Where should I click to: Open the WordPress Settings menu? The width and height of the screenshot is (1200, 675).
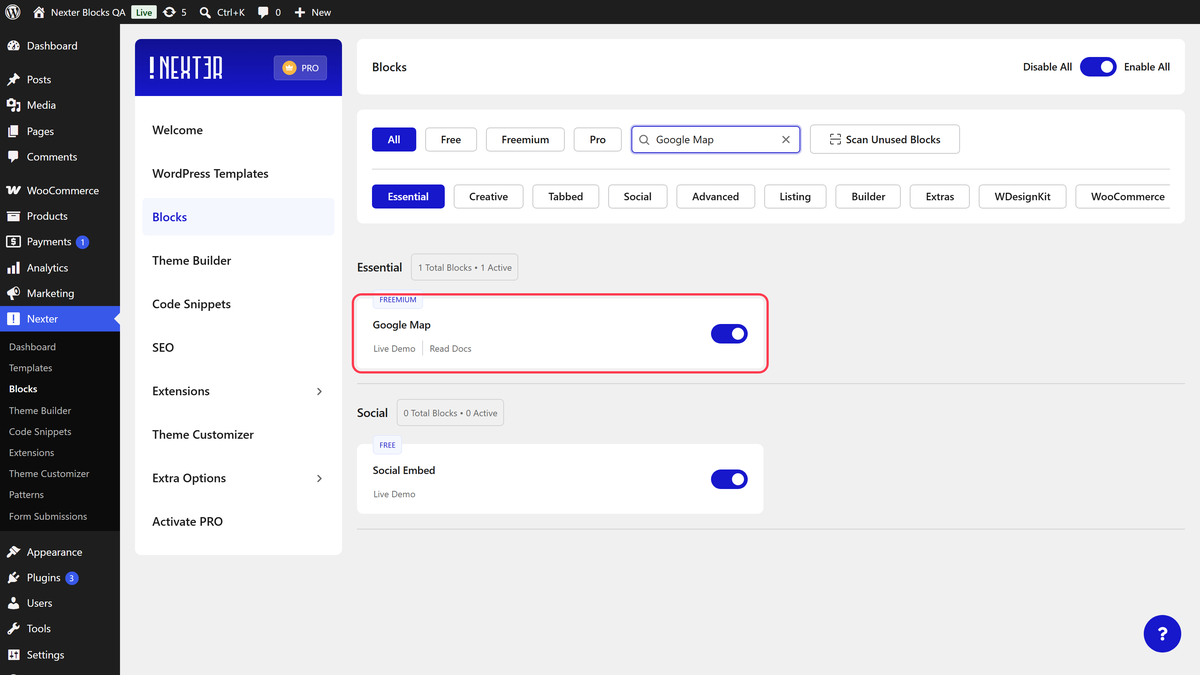pyautogui.click(x=60, y=655)
